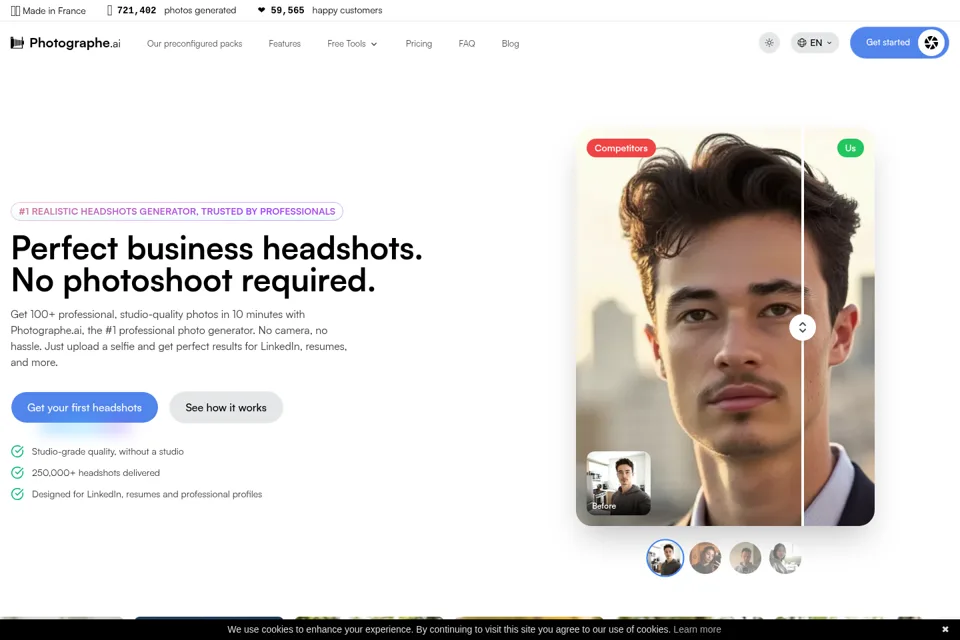
Task: Click See how it works button
Action: (226, 407)
